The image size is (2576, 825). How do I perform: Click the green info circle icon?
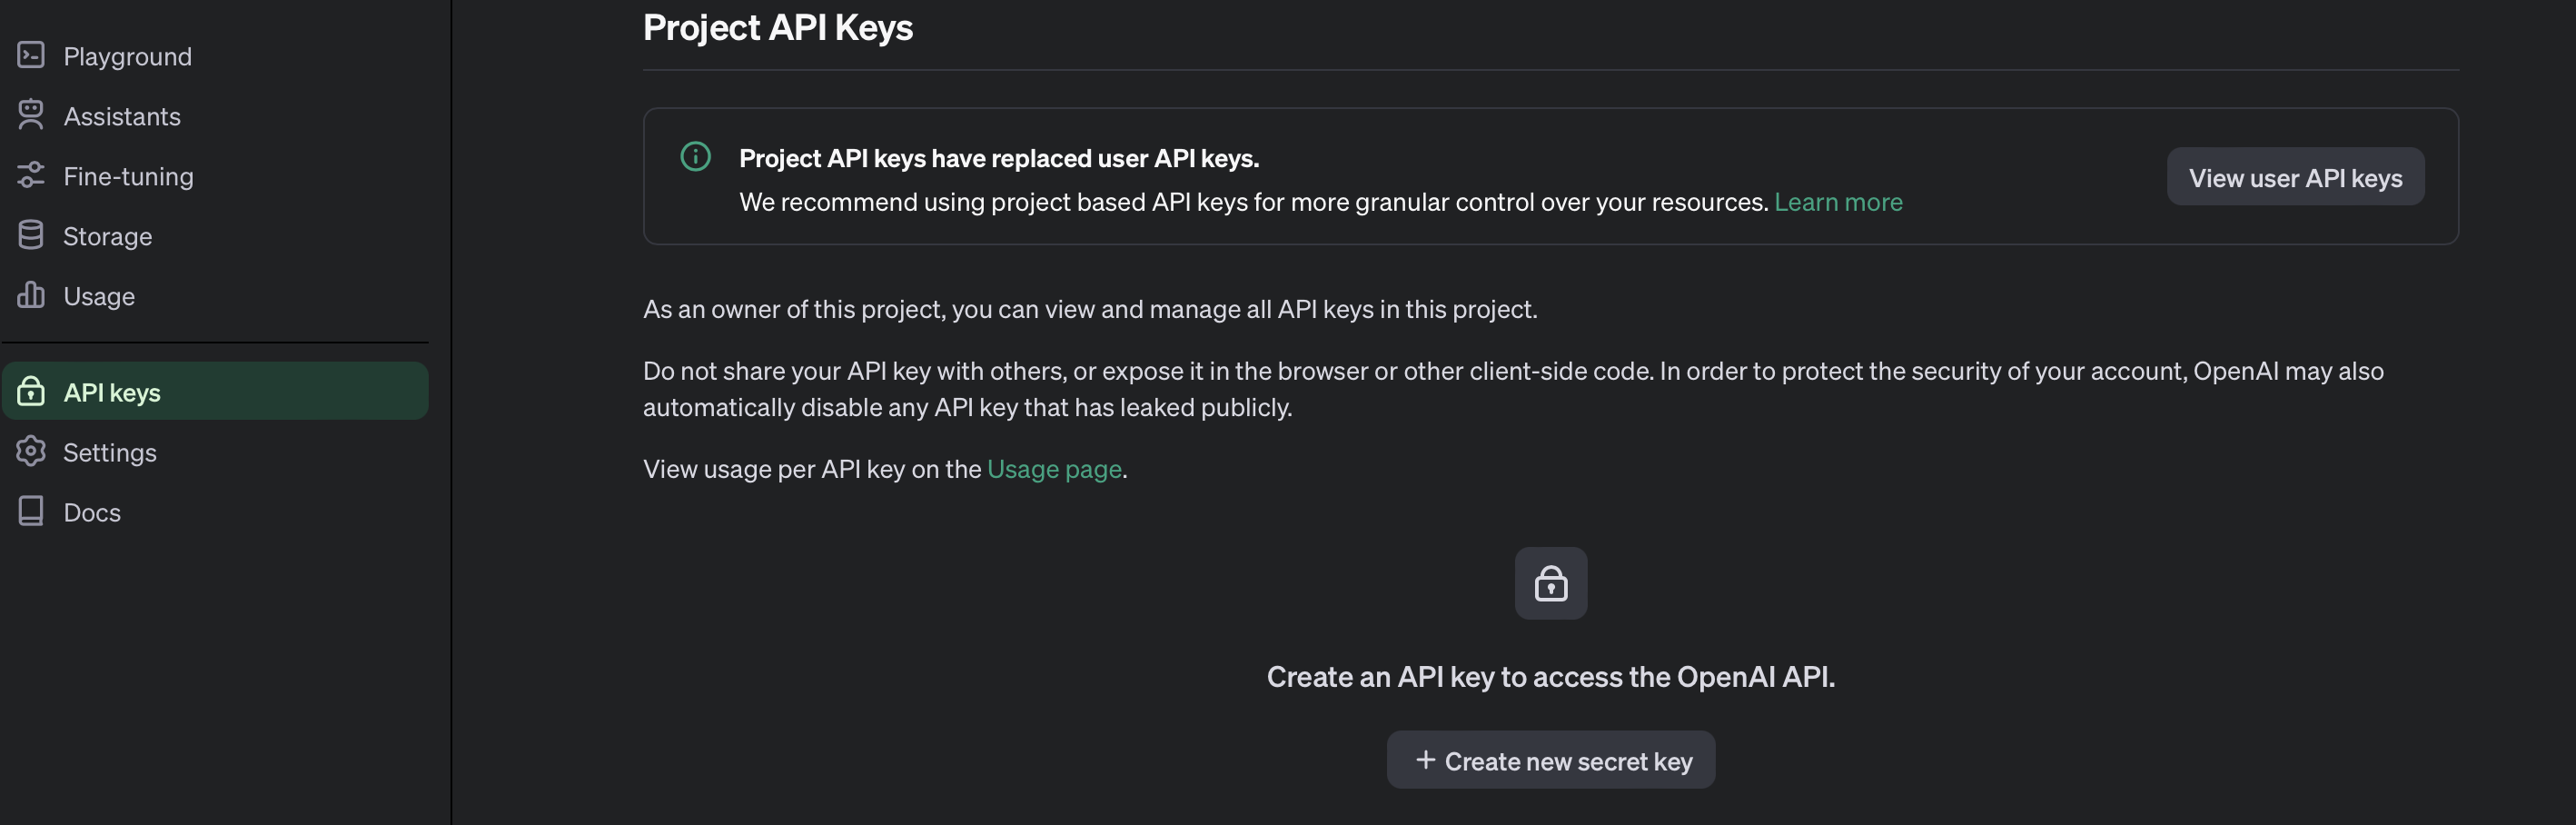pyautogui.click(x=695, y=157)
